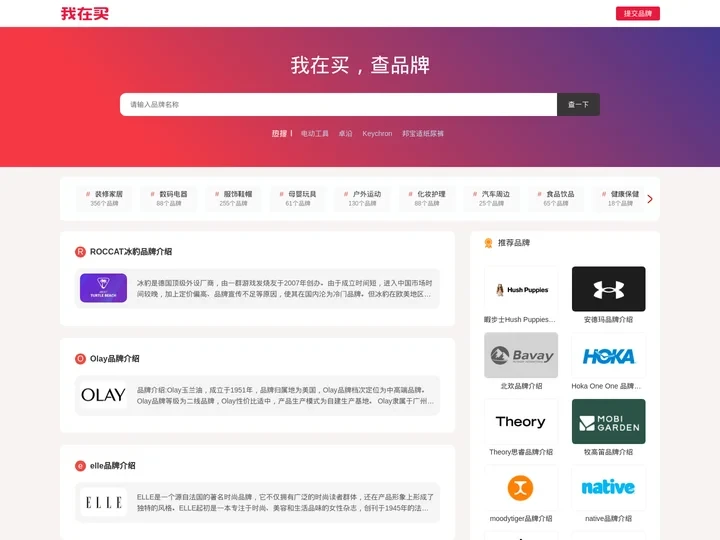Click the ELLE logo thumbnail
The image size is (720, 540).
click(103, 502)
